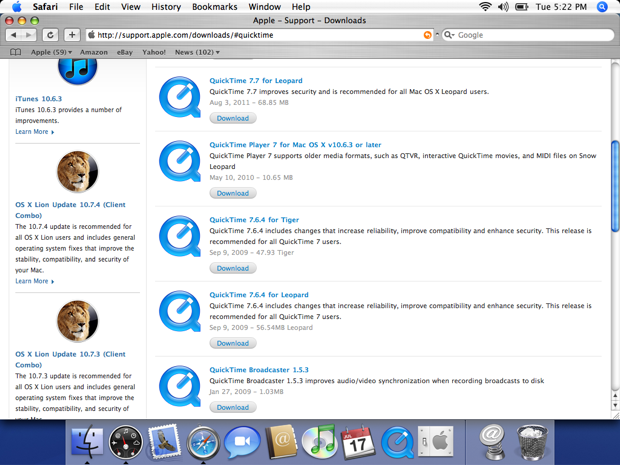Click the QuickTime 7.6.4 for Tiger icon
Viewport: 620px width, 465px height.
click(180, 236)
